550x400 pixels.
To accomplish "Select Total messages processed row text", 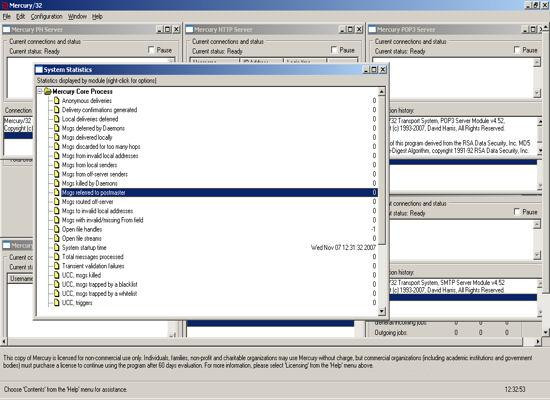I will click(93, 257).
